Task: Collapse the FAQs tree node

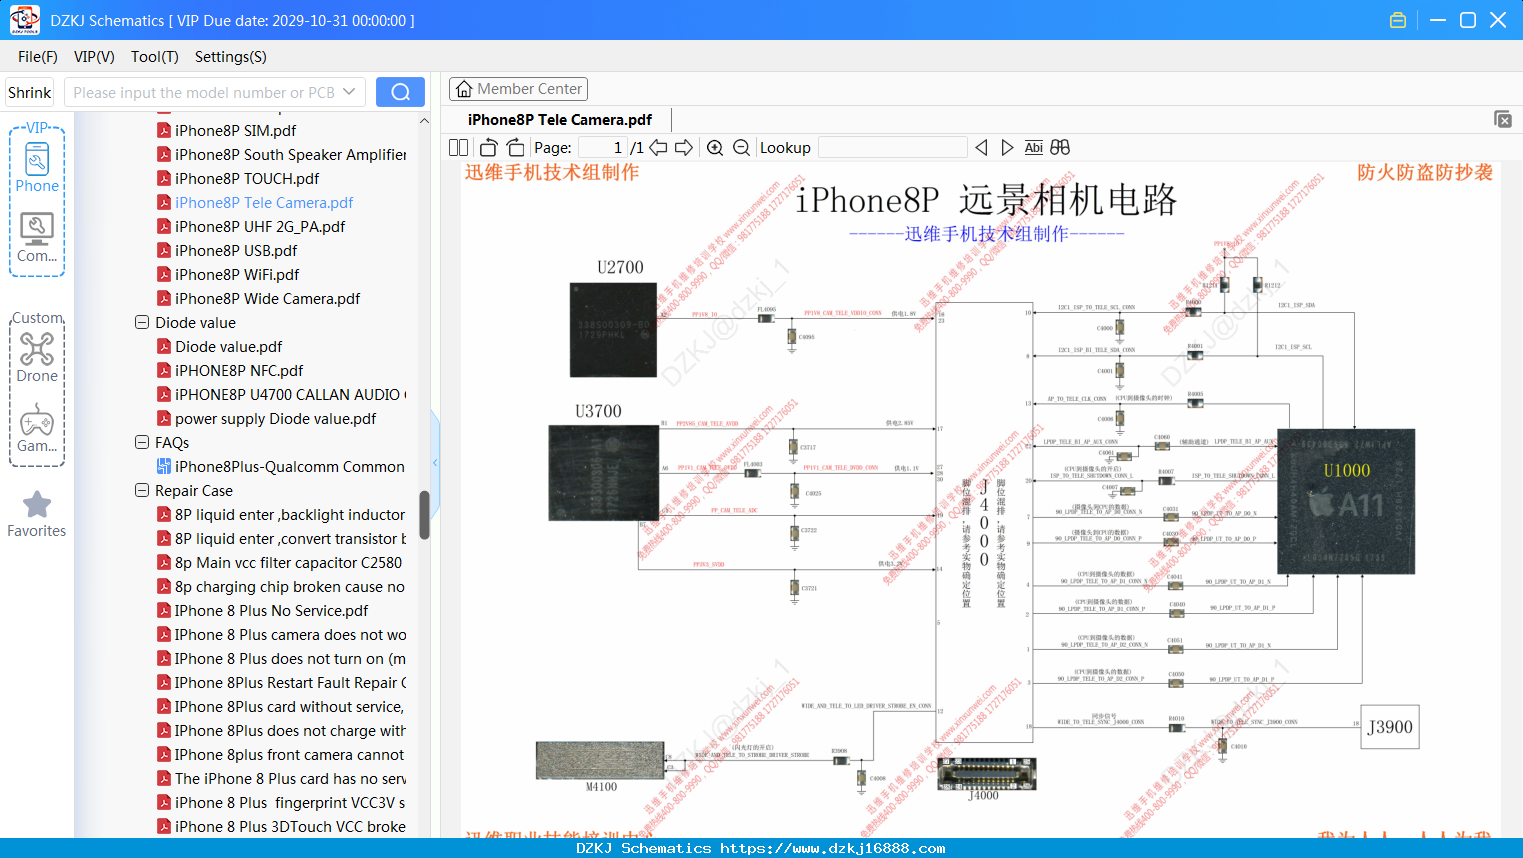Action: pos(142,443)
